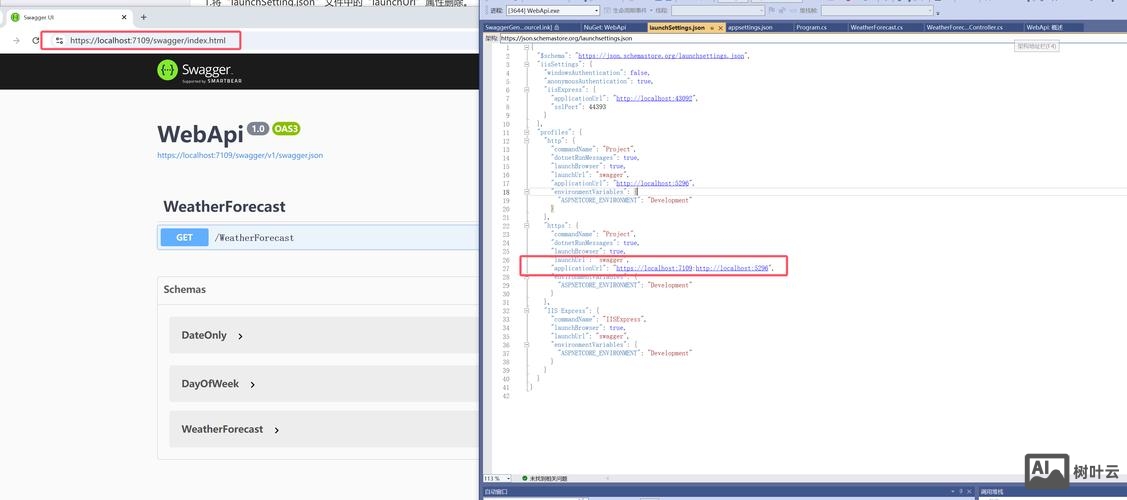
Task: Switch to the appsettings.json tab
Action: [750, 27]
